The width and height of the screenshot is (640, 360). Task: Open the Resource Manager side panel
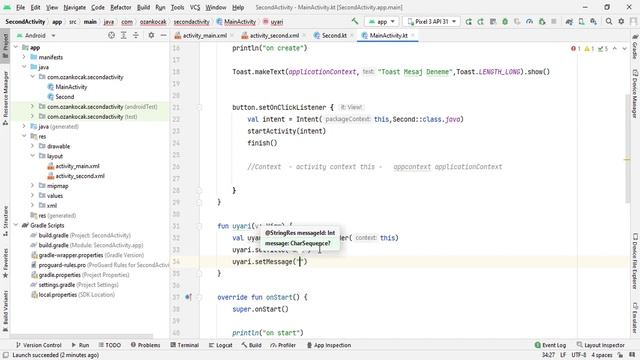point(5,98)
